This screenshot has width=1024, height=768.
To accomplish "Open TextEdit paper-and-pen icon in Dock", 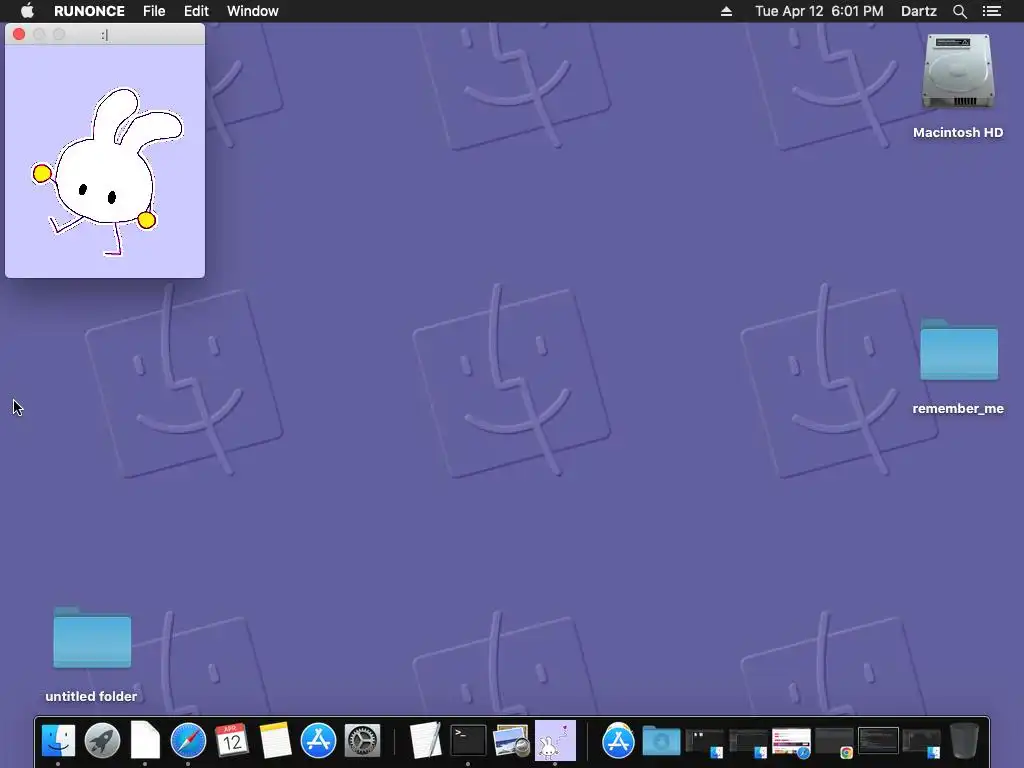I will pyautogui.click(x=425, y=741).
